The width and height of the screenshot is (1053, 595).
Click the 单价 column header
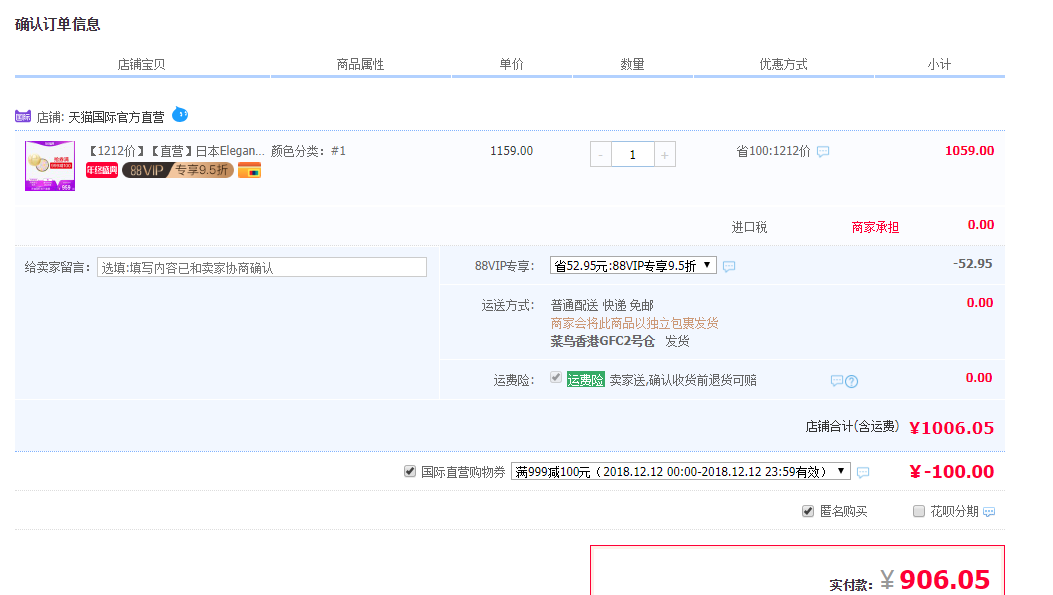point(511,64)
